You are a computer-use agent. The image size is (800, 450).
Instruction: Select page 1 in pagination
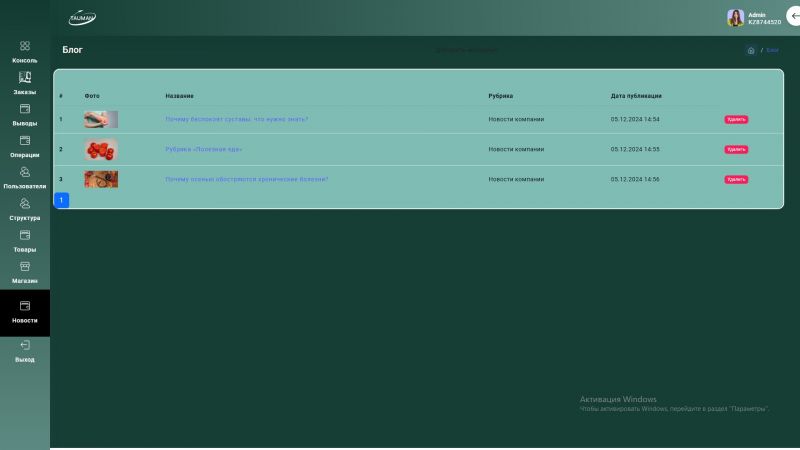61,200
